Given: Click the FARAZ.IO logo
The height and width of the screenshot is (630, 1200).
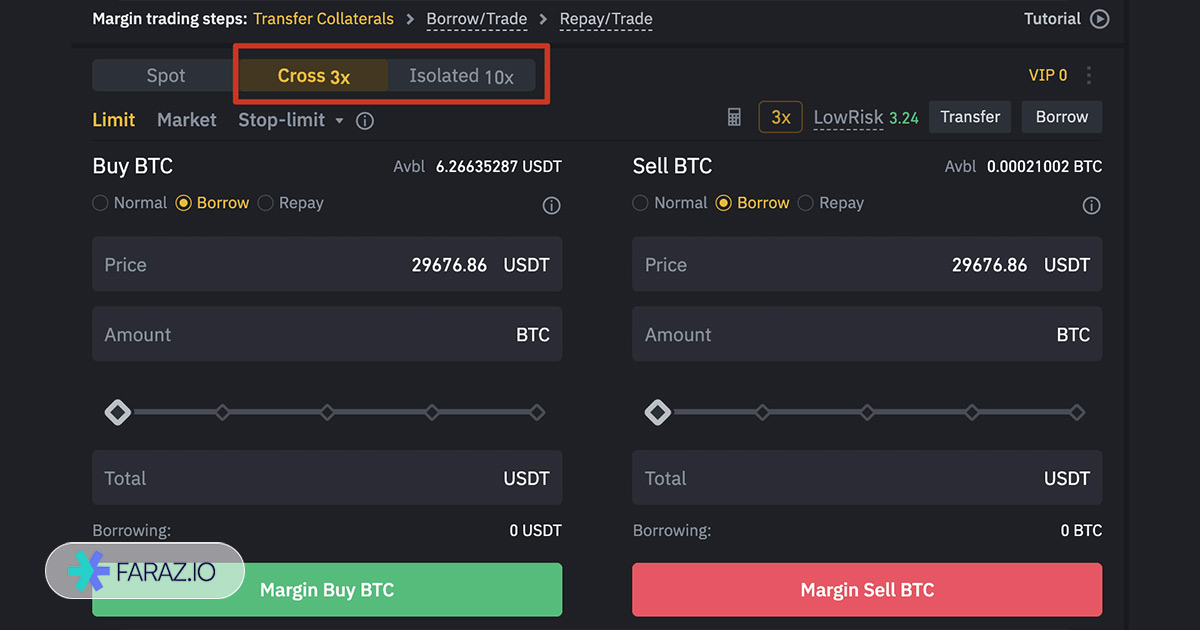Looking at the screenshot, I should coord(145,571).
